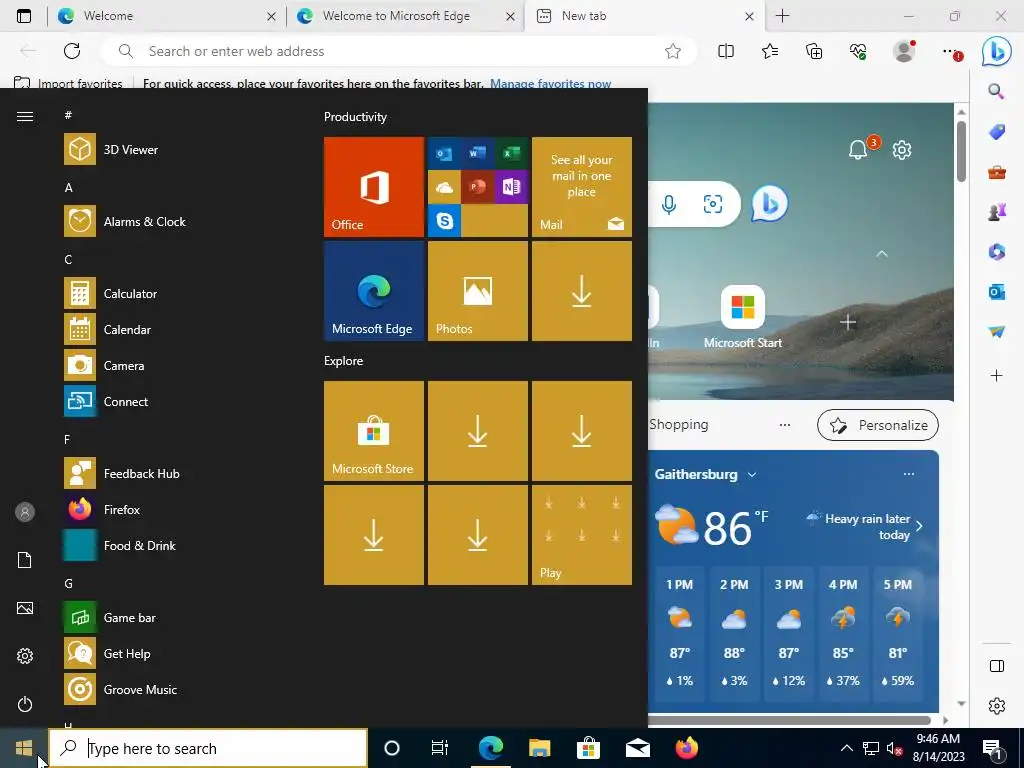Open Microsoft Store on the taskbar
This screenshot has height=768, width=1024.
[588, 748]
